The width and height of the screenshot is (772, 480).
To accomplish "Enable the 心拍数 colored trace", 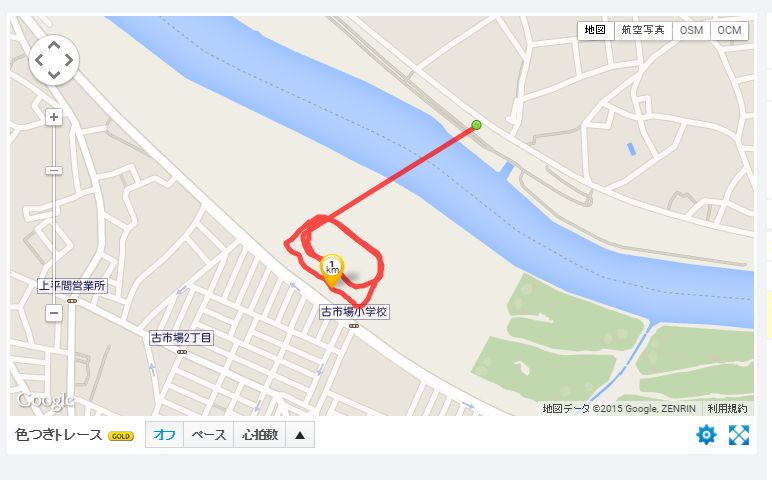I will [260, 435].
